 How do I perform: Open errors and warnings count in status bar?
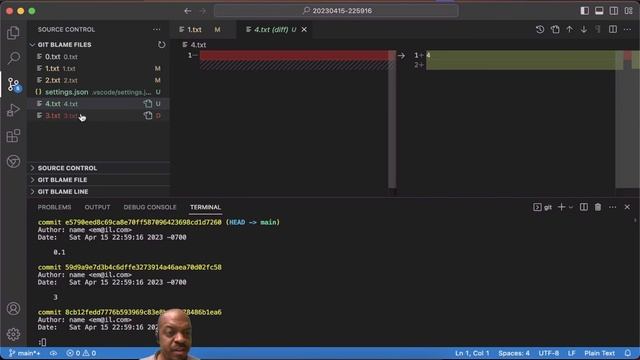pyautogui.click(x=81, y=353)
